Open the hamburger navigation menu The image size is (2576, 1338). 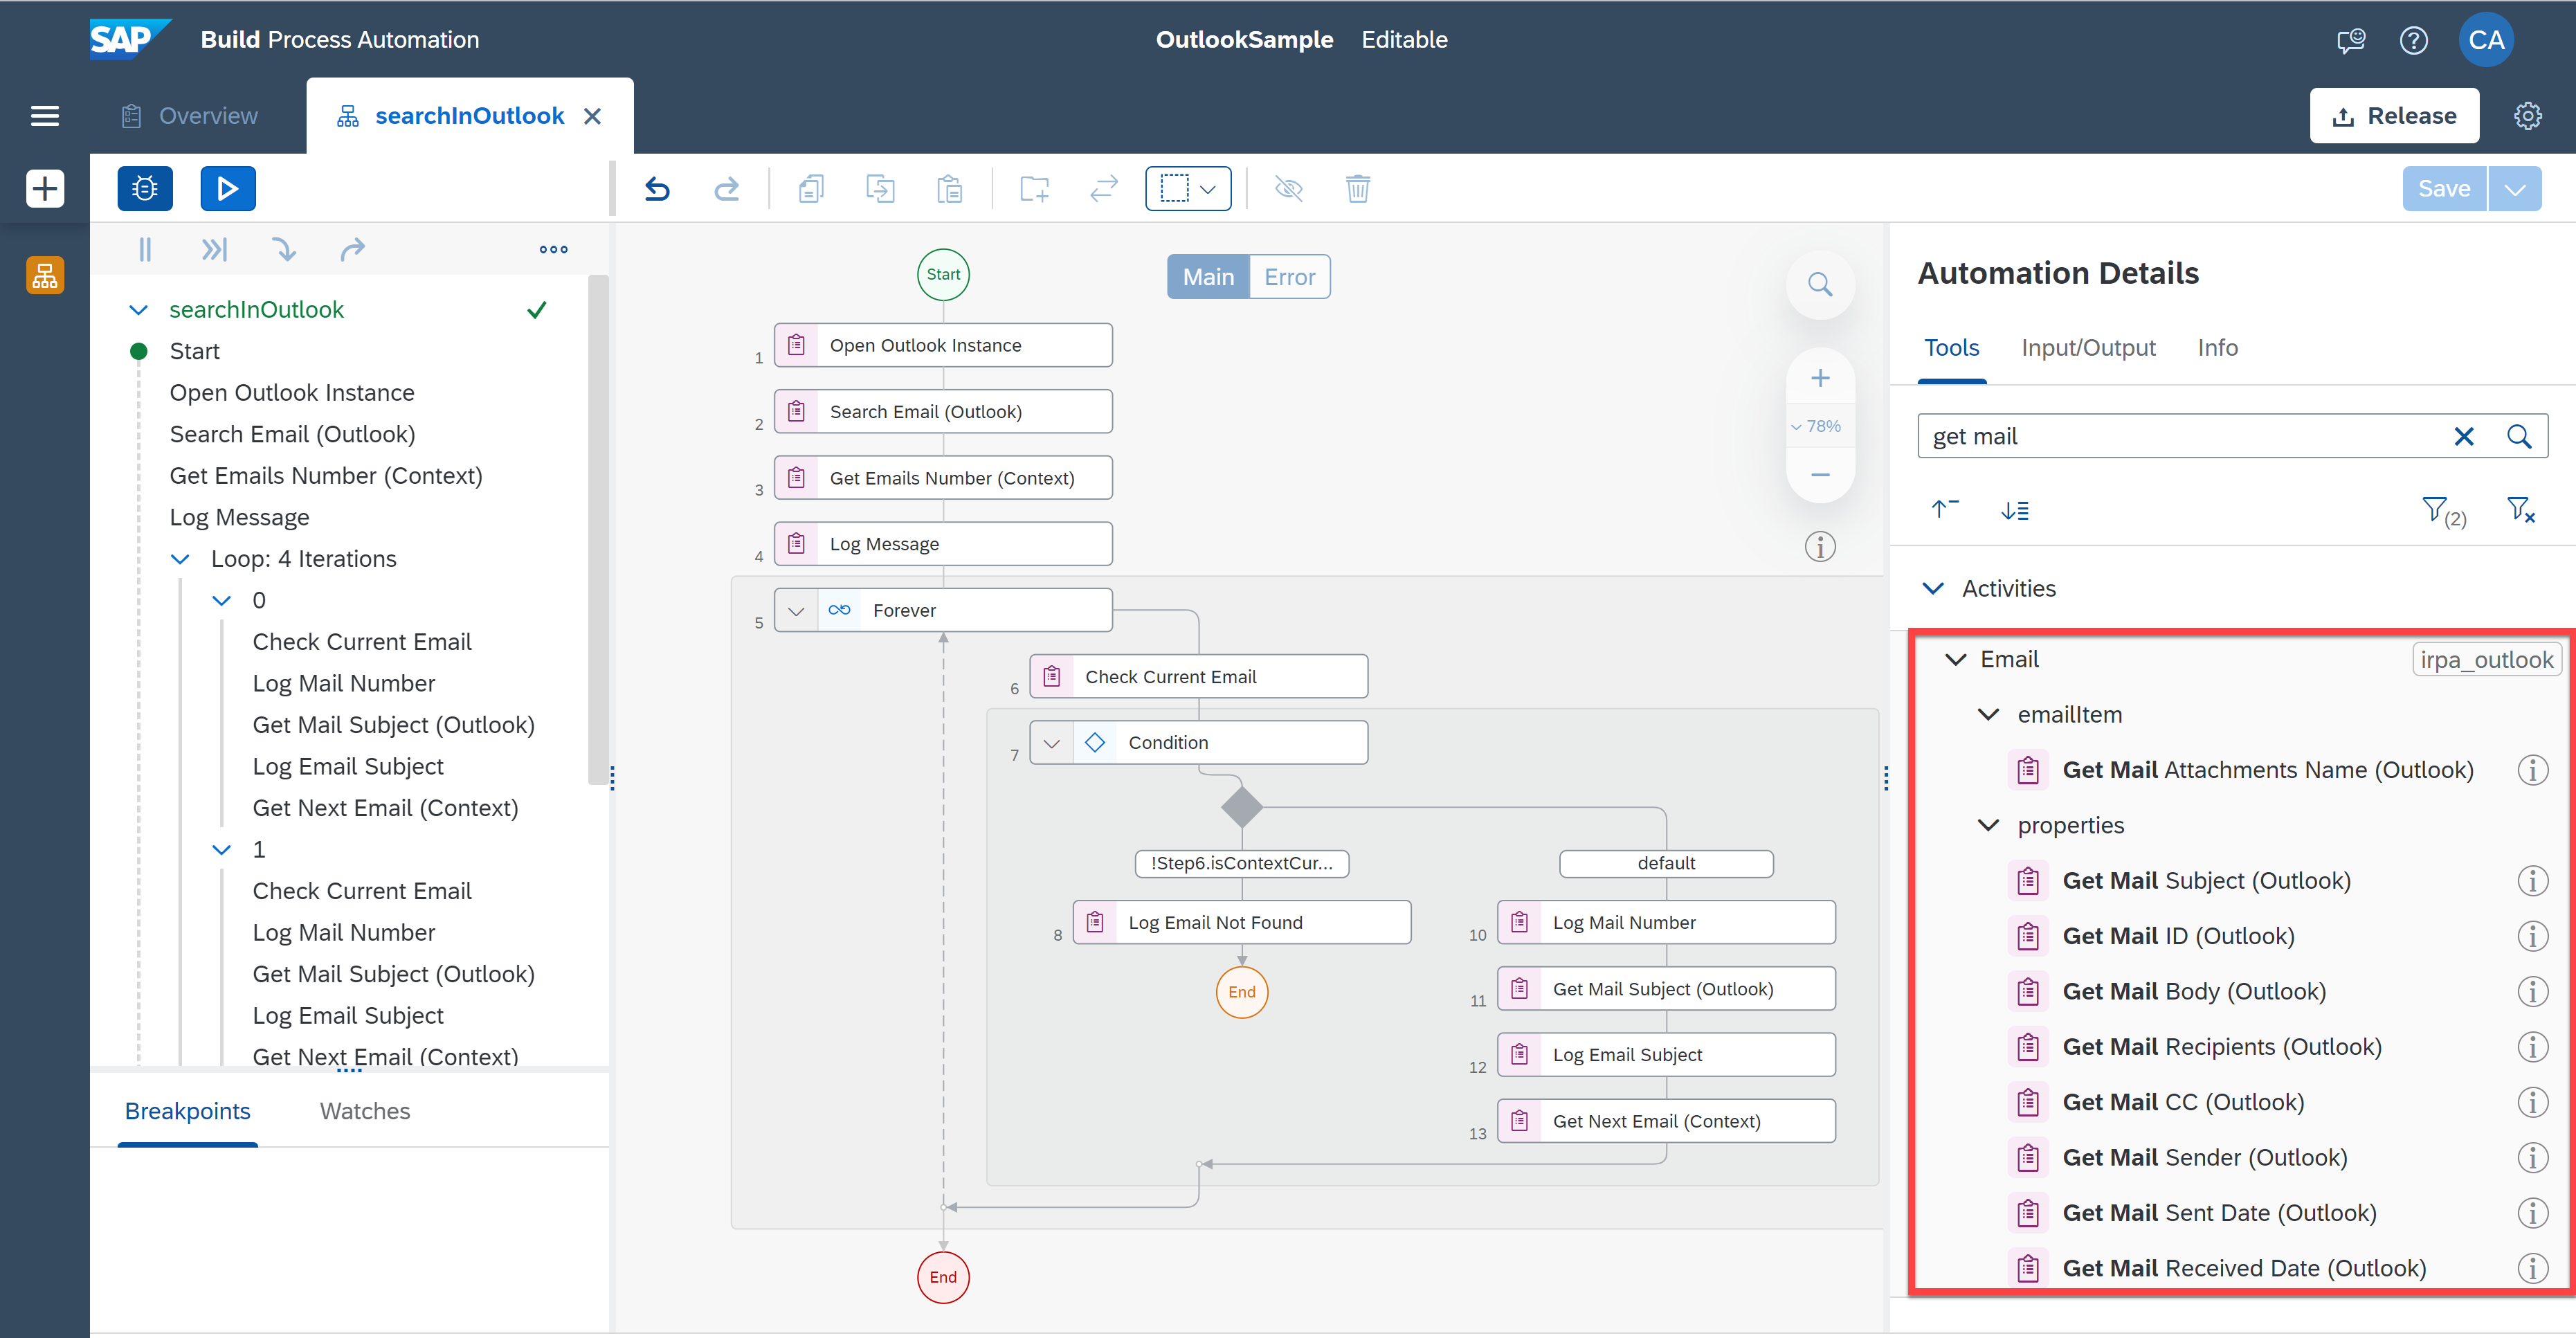coord(45,116)
